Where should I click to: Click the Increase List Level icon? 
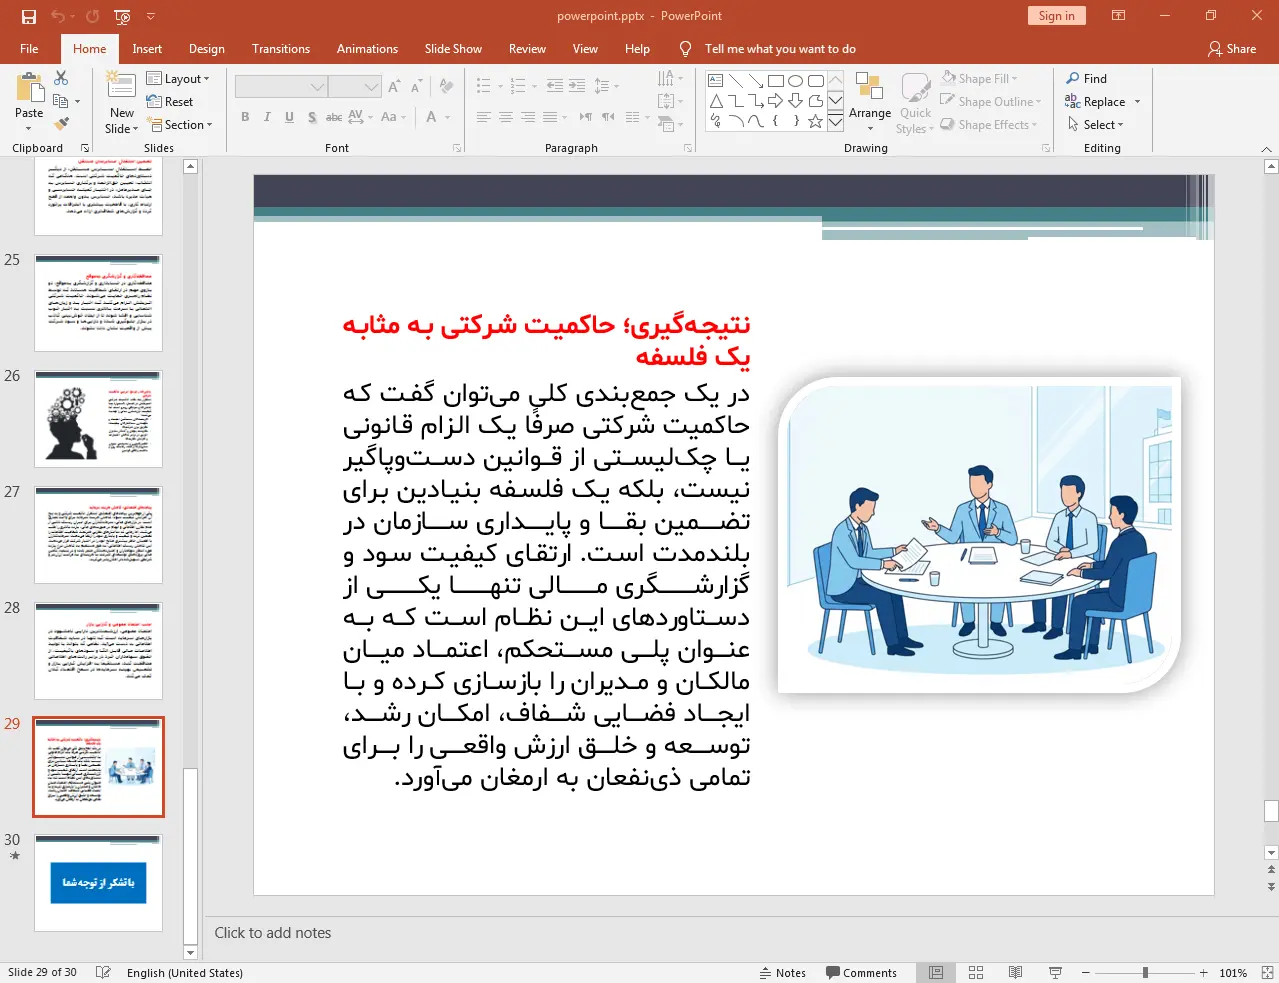click(x=577, y=86)
